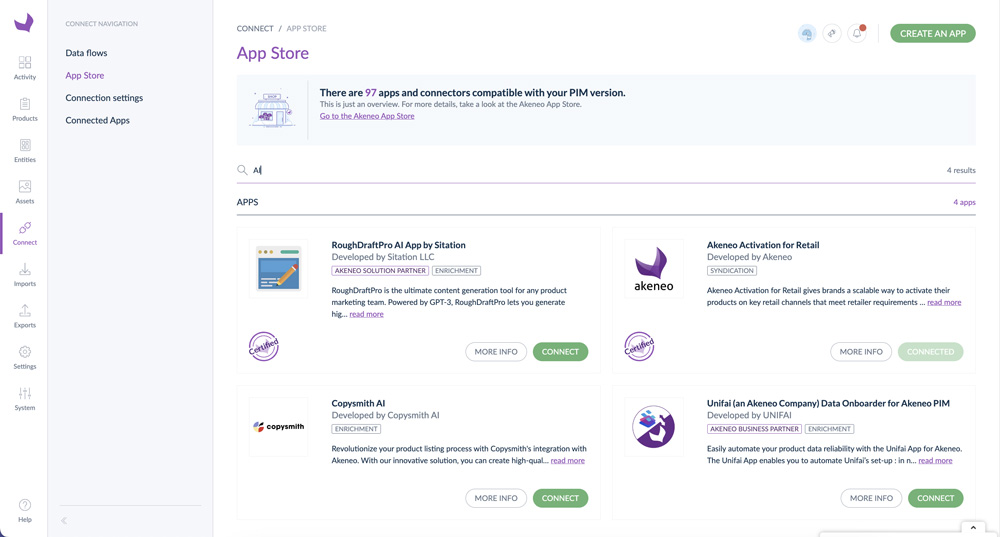This screenshot has width=1000, height=537.
Task: Click the Akeneo logo in the sidebar
Action: [x=24, y=22]
